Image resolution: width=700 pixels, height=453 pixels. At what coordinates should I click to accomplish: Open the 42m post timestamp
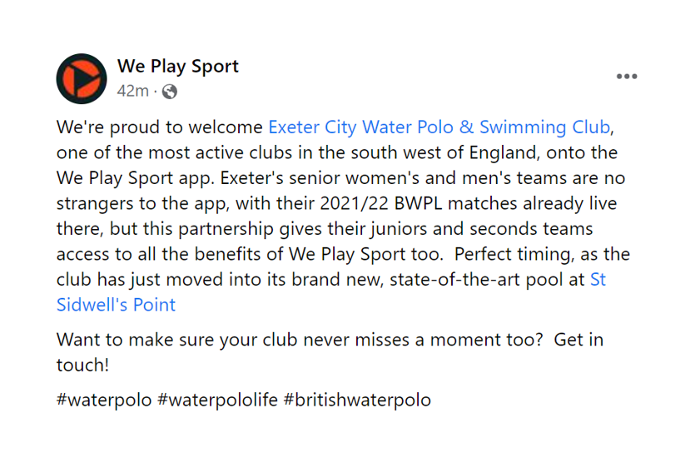(x=132, y=92)
